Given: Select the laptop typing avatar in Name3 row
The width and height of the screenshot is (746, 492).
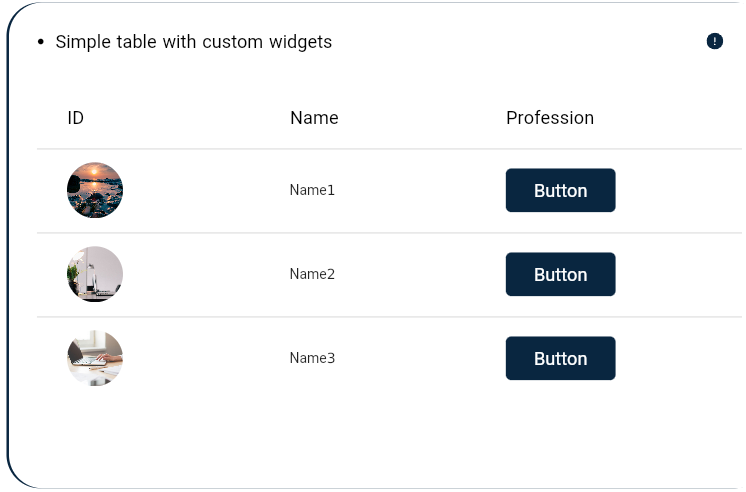Looking at the screenshot, I should pos(95,358).
